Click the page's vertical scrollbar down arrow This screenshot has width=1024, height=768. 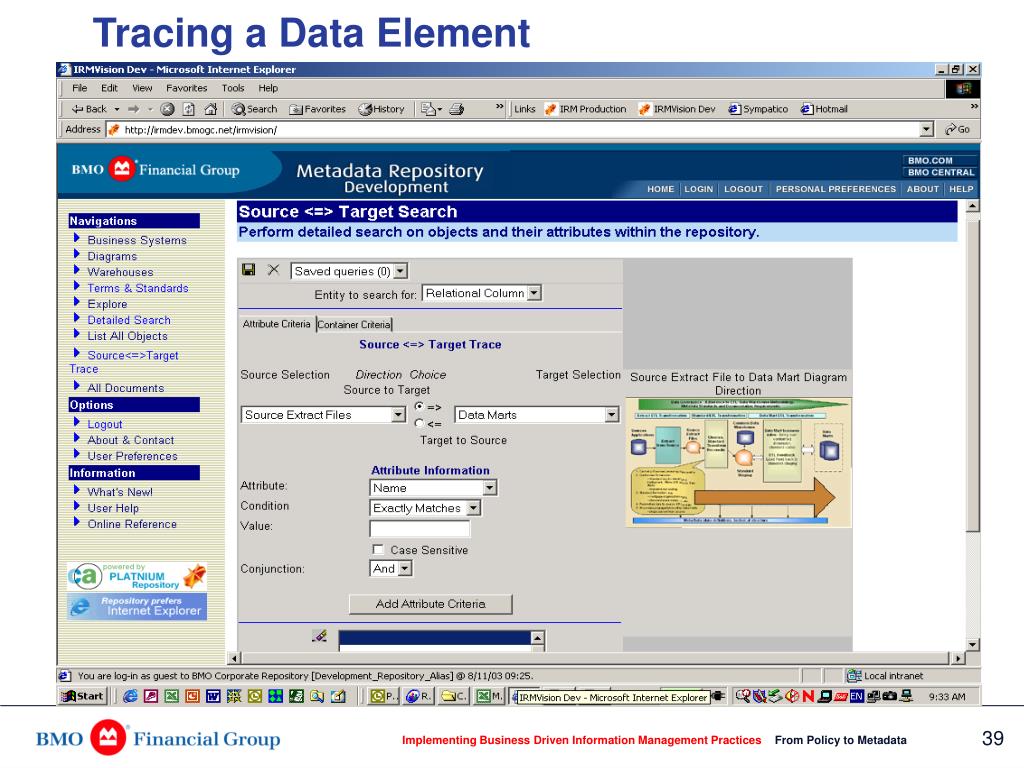tap(972, 645)
